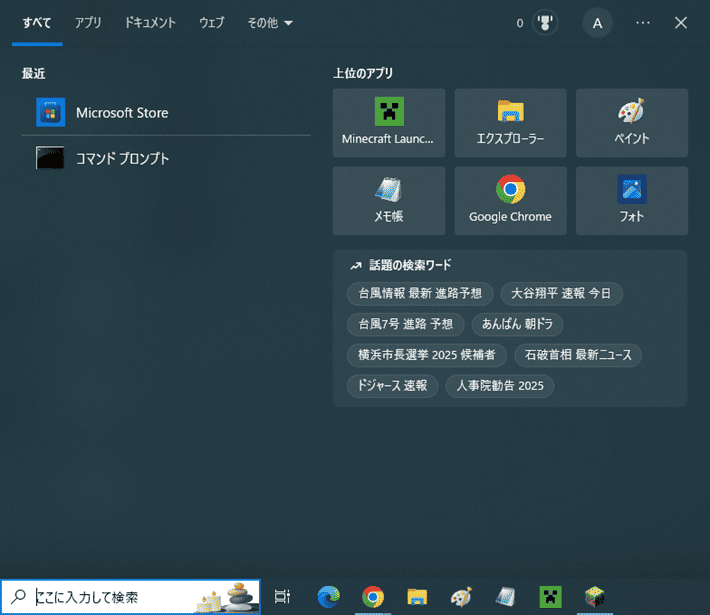710x615 pixels.
Task: Click the 上位のアプリ heading
Action: [363, 73]
